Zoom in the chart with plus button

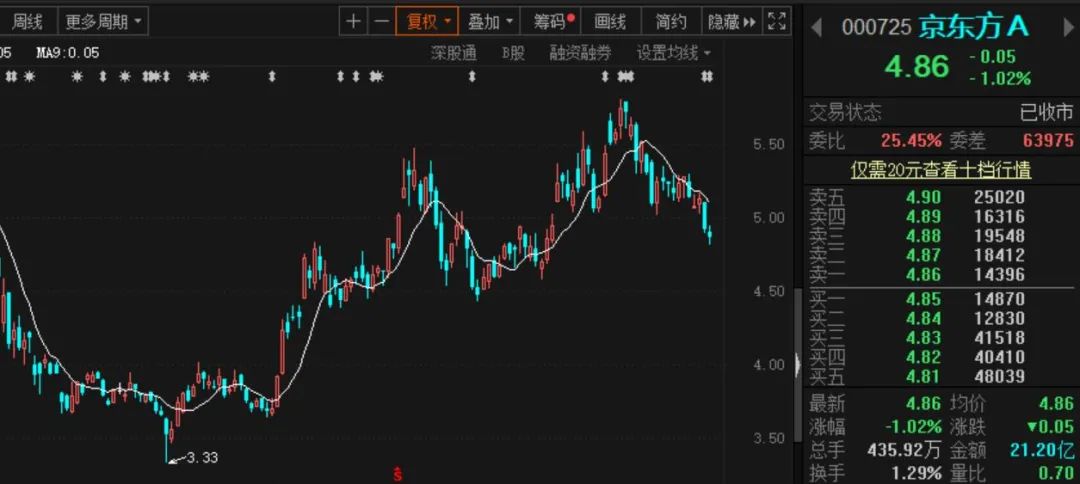point(353,22)
